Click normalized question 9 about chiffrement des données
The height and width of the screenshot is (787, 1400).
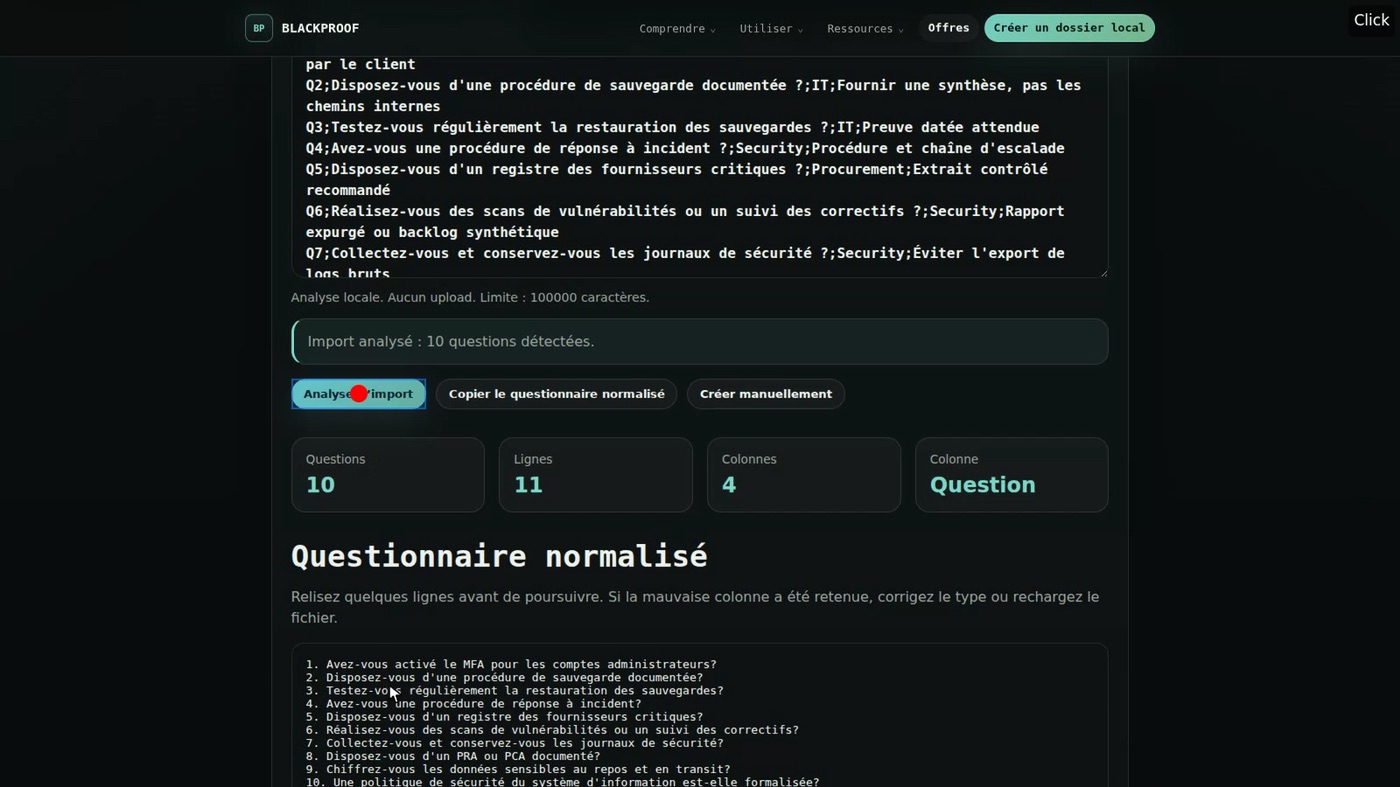point(518,769)
